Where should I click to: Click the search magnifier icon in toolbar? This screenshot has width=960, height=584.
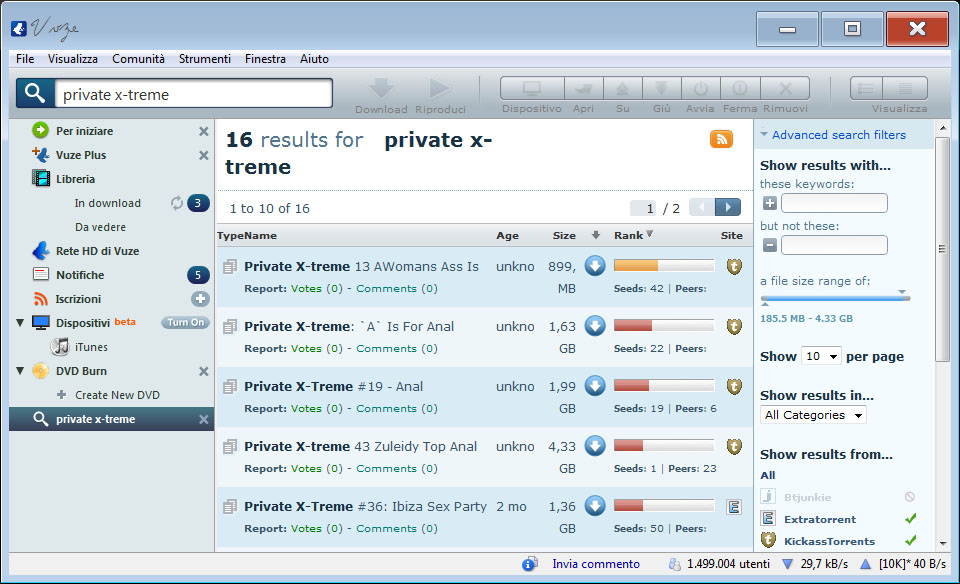(x=35, y=94)
